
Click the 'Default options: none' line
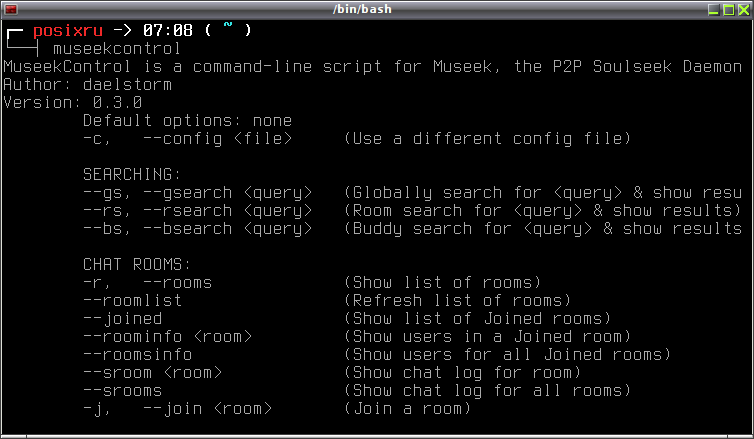point(188,120)
